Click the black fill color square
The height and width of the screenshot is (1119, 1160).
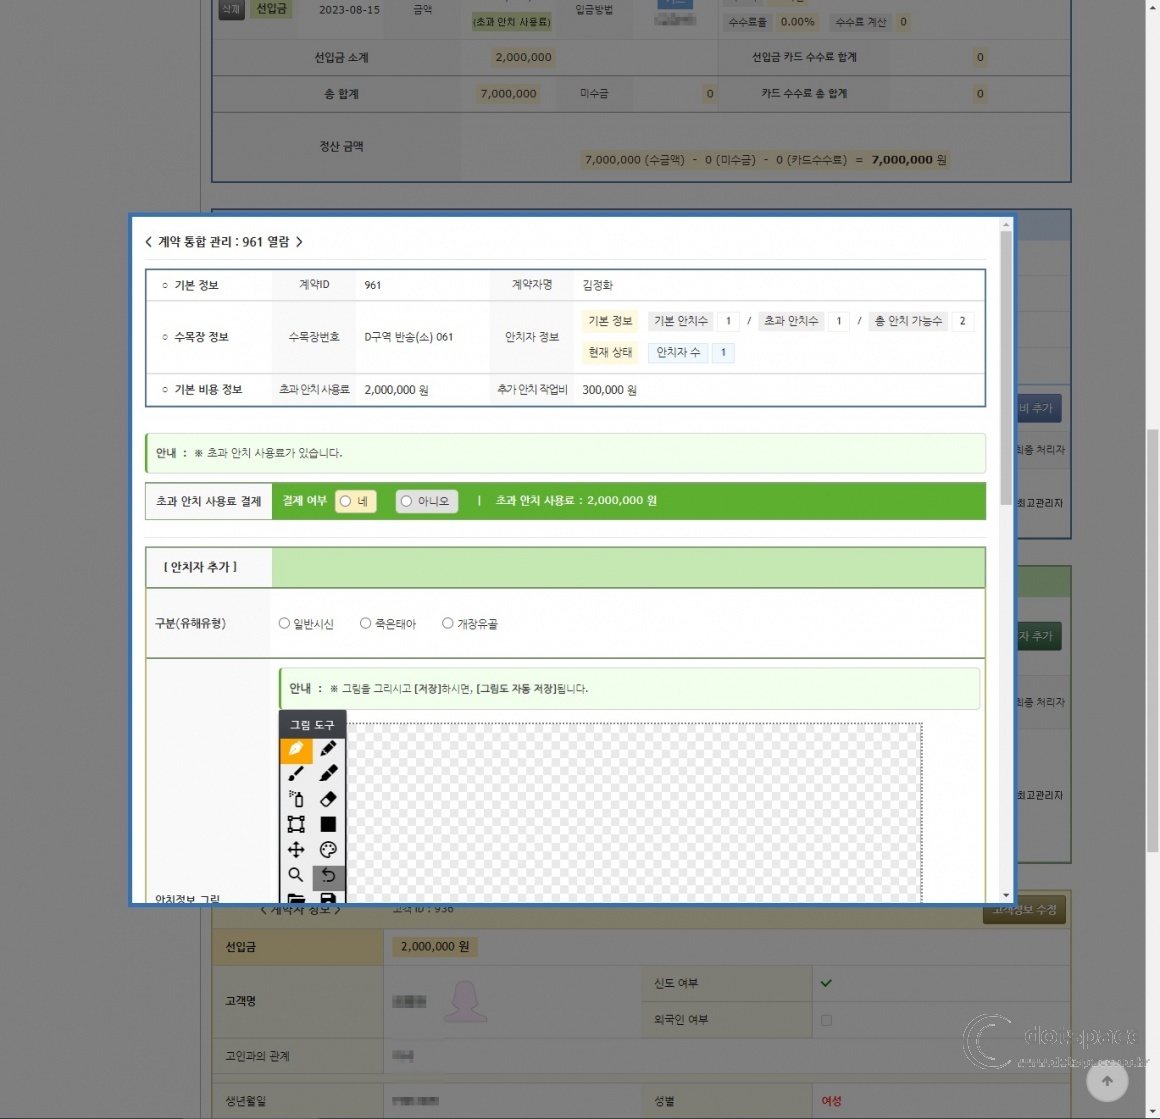click(x=328, y=824)
